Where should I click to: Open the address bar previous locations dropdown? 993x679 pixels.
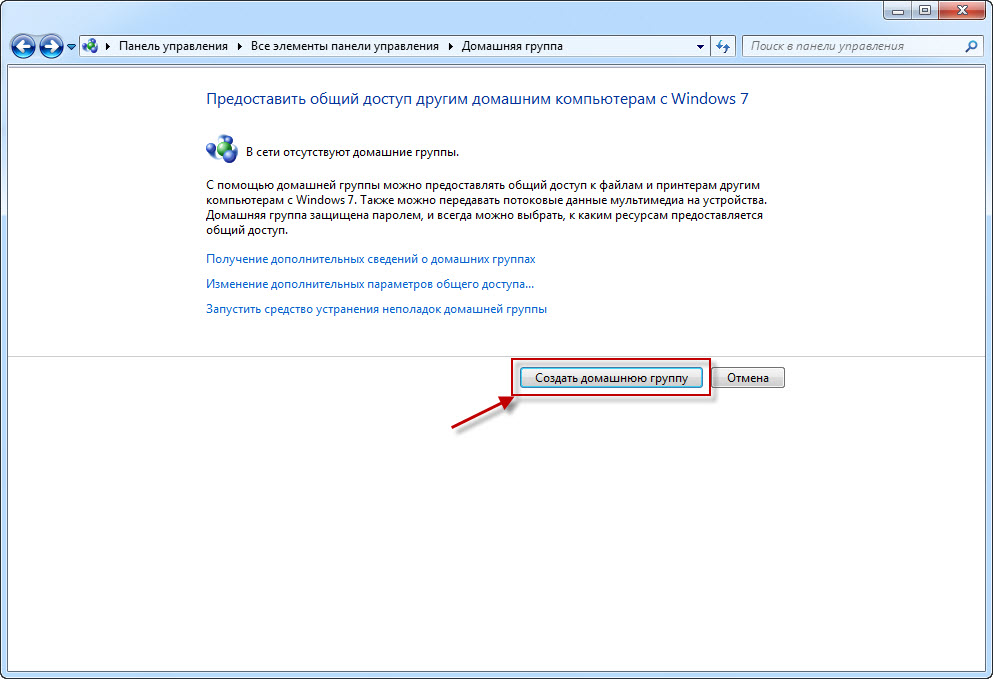[x=700, y=47]
